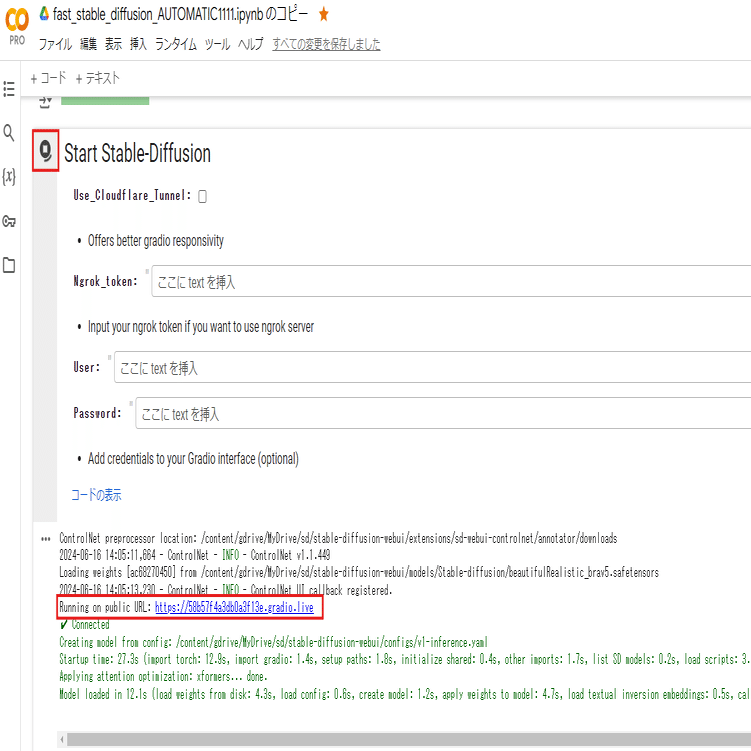Image resolution: width=751 pixels, height=751 pixels.
Task: Open the 編集 menu
Action: coord(88,44)
